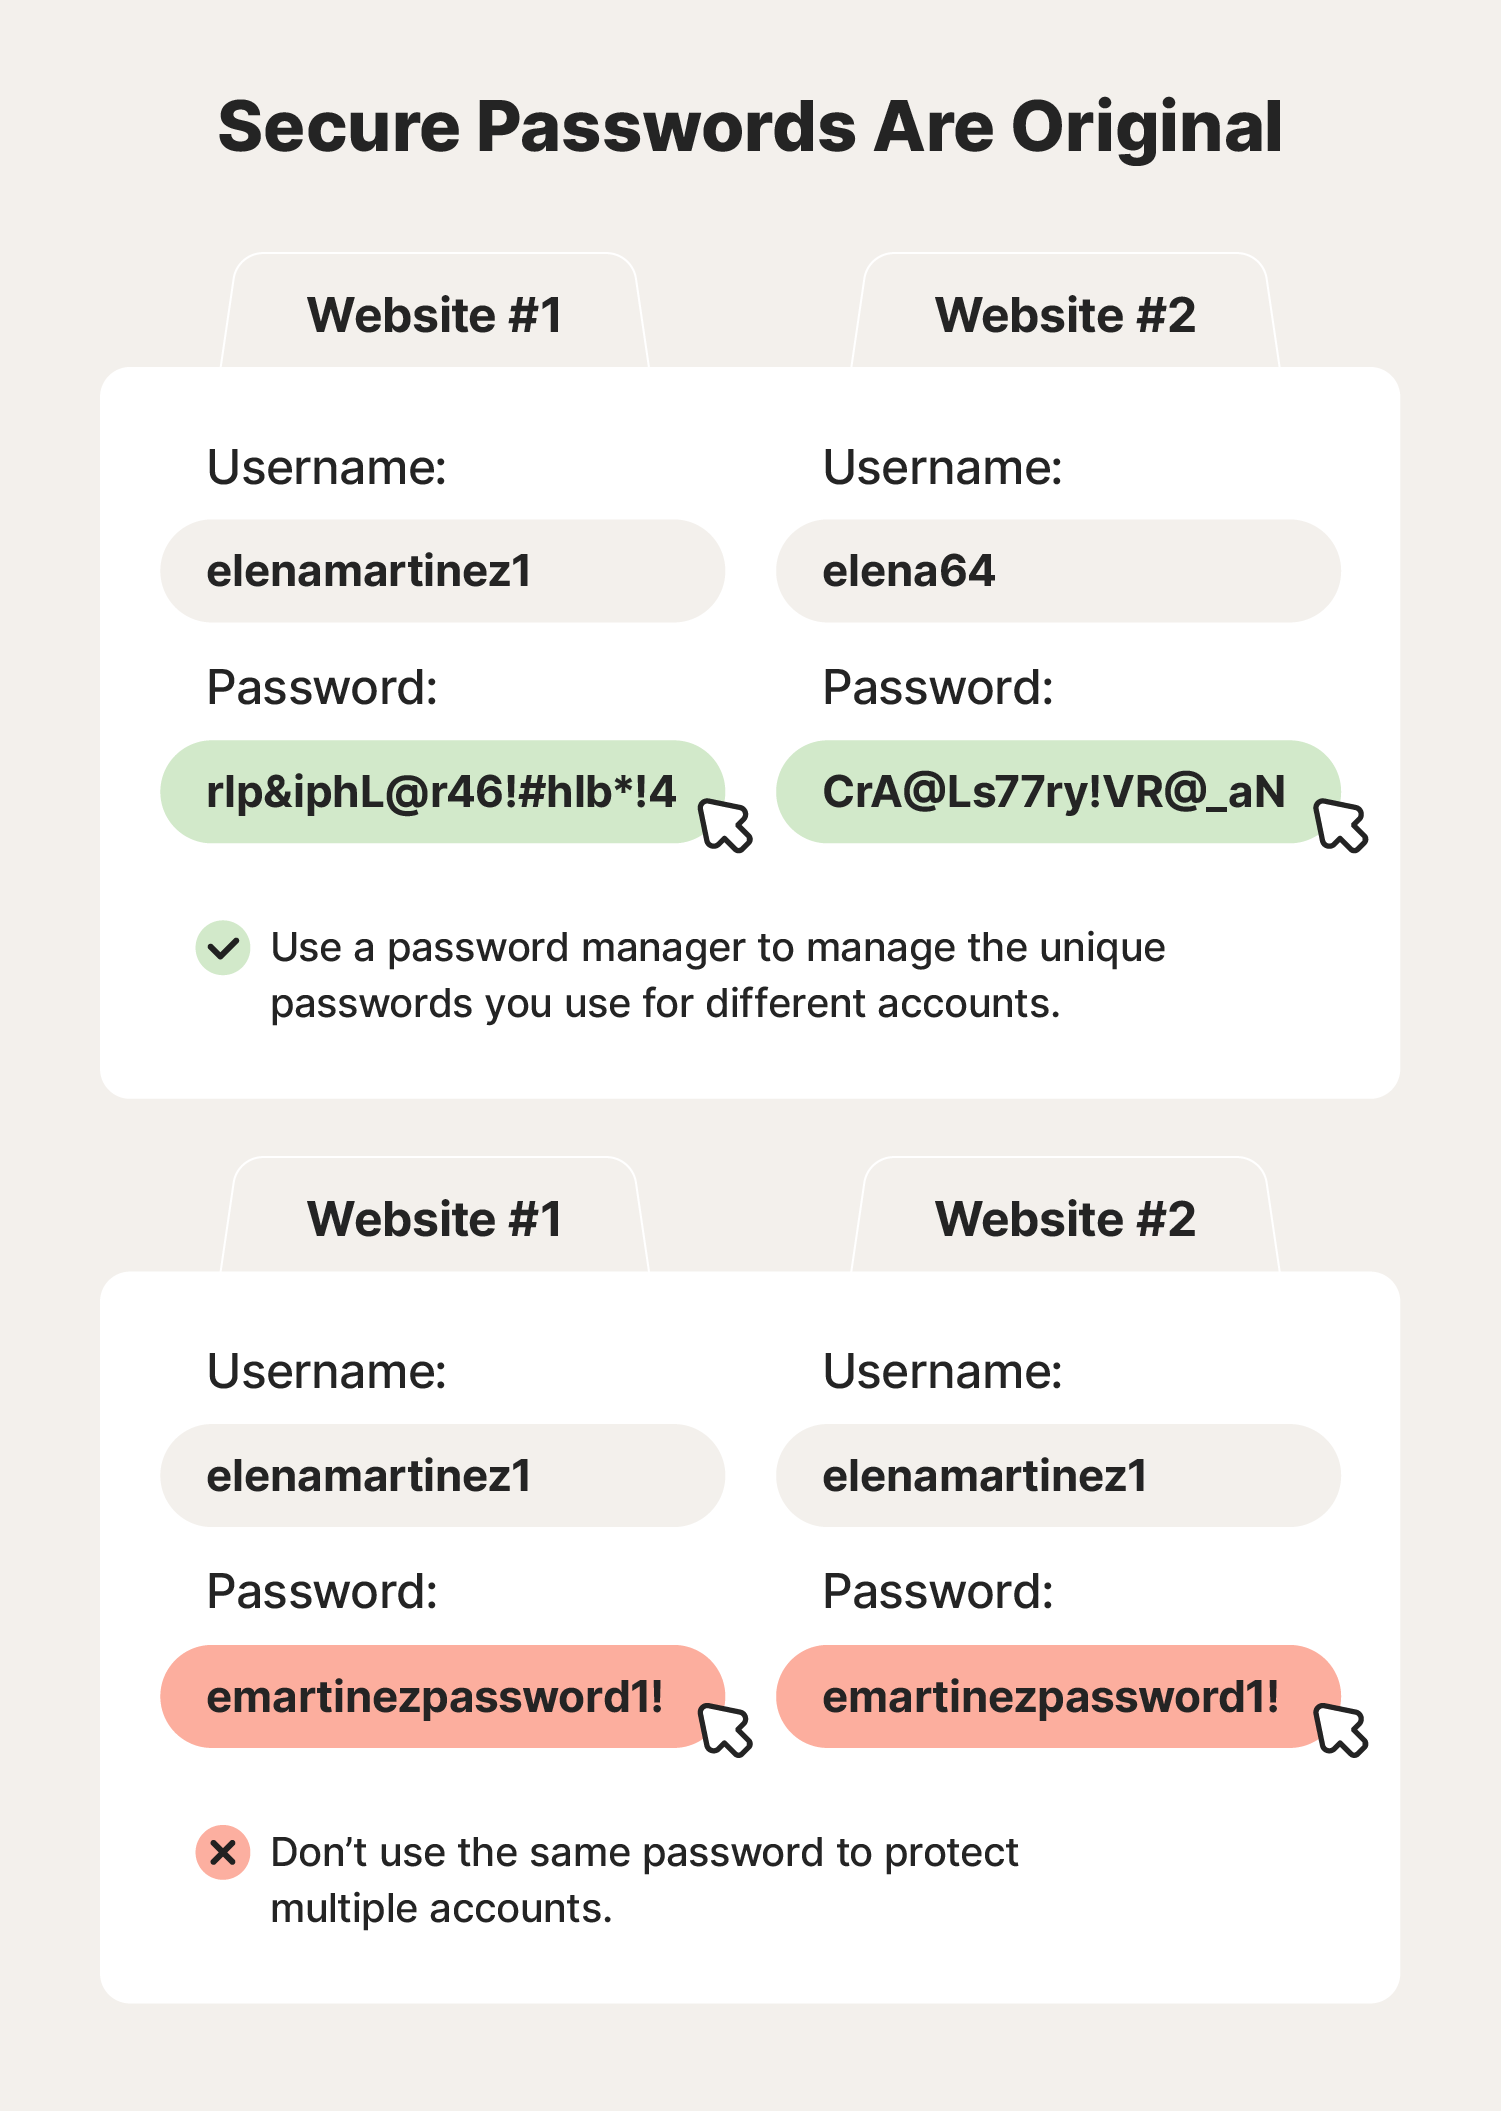
Task: Click the "Secure Passwords Are Original" heading
Action: coord(750,127)
